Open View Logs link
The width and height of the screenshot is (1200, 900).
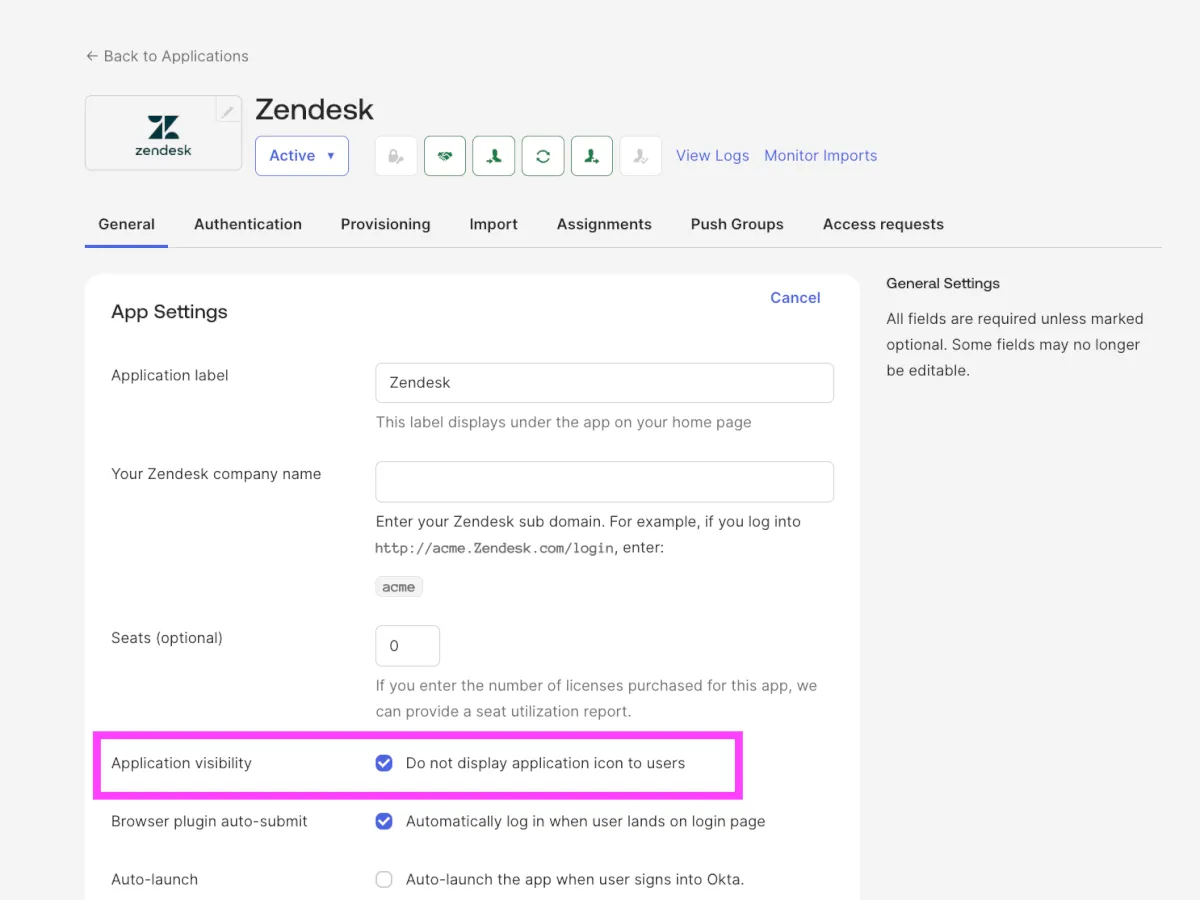[x=712, y=156]
